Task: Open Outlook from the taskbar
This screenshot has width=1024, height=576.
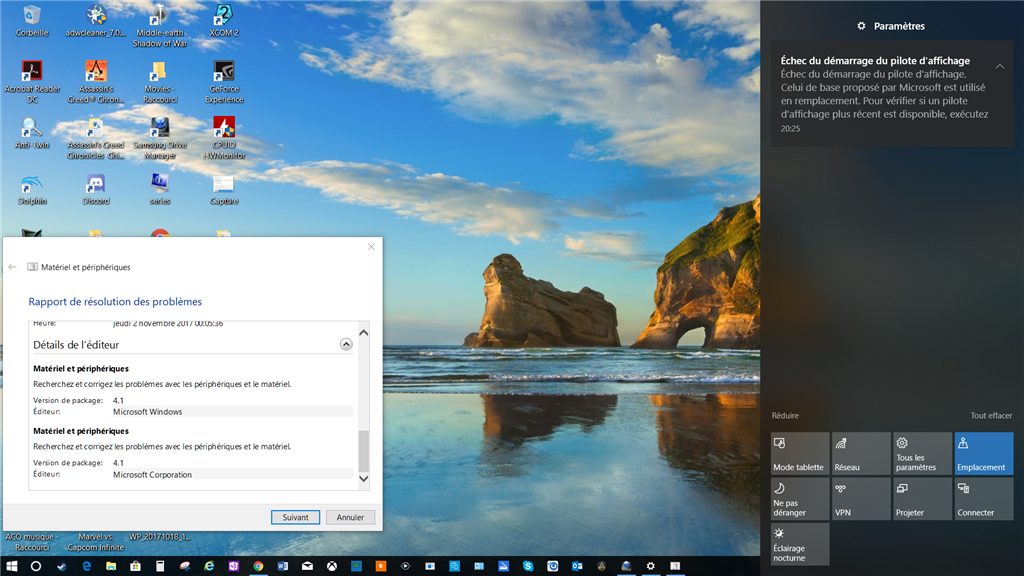Action: [x=577, y=566]
